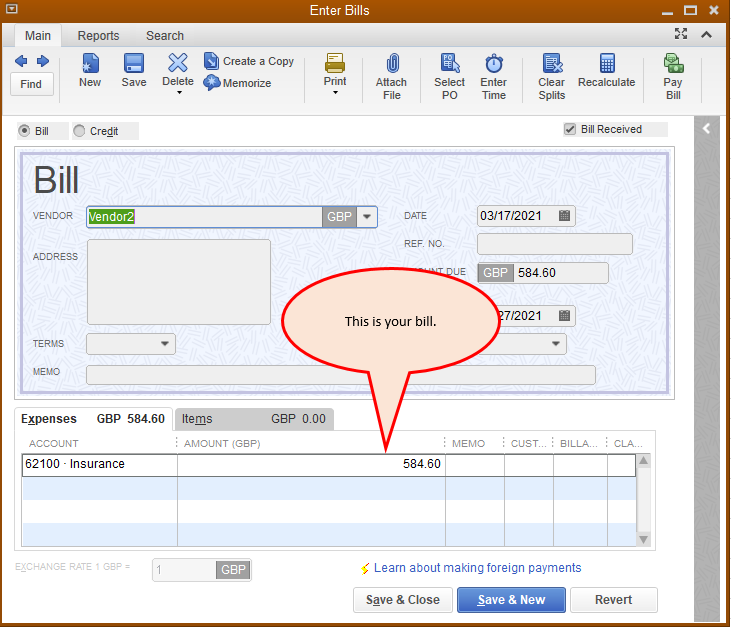Click the Print icon
The image size is (731, 627).
point(335,63)
